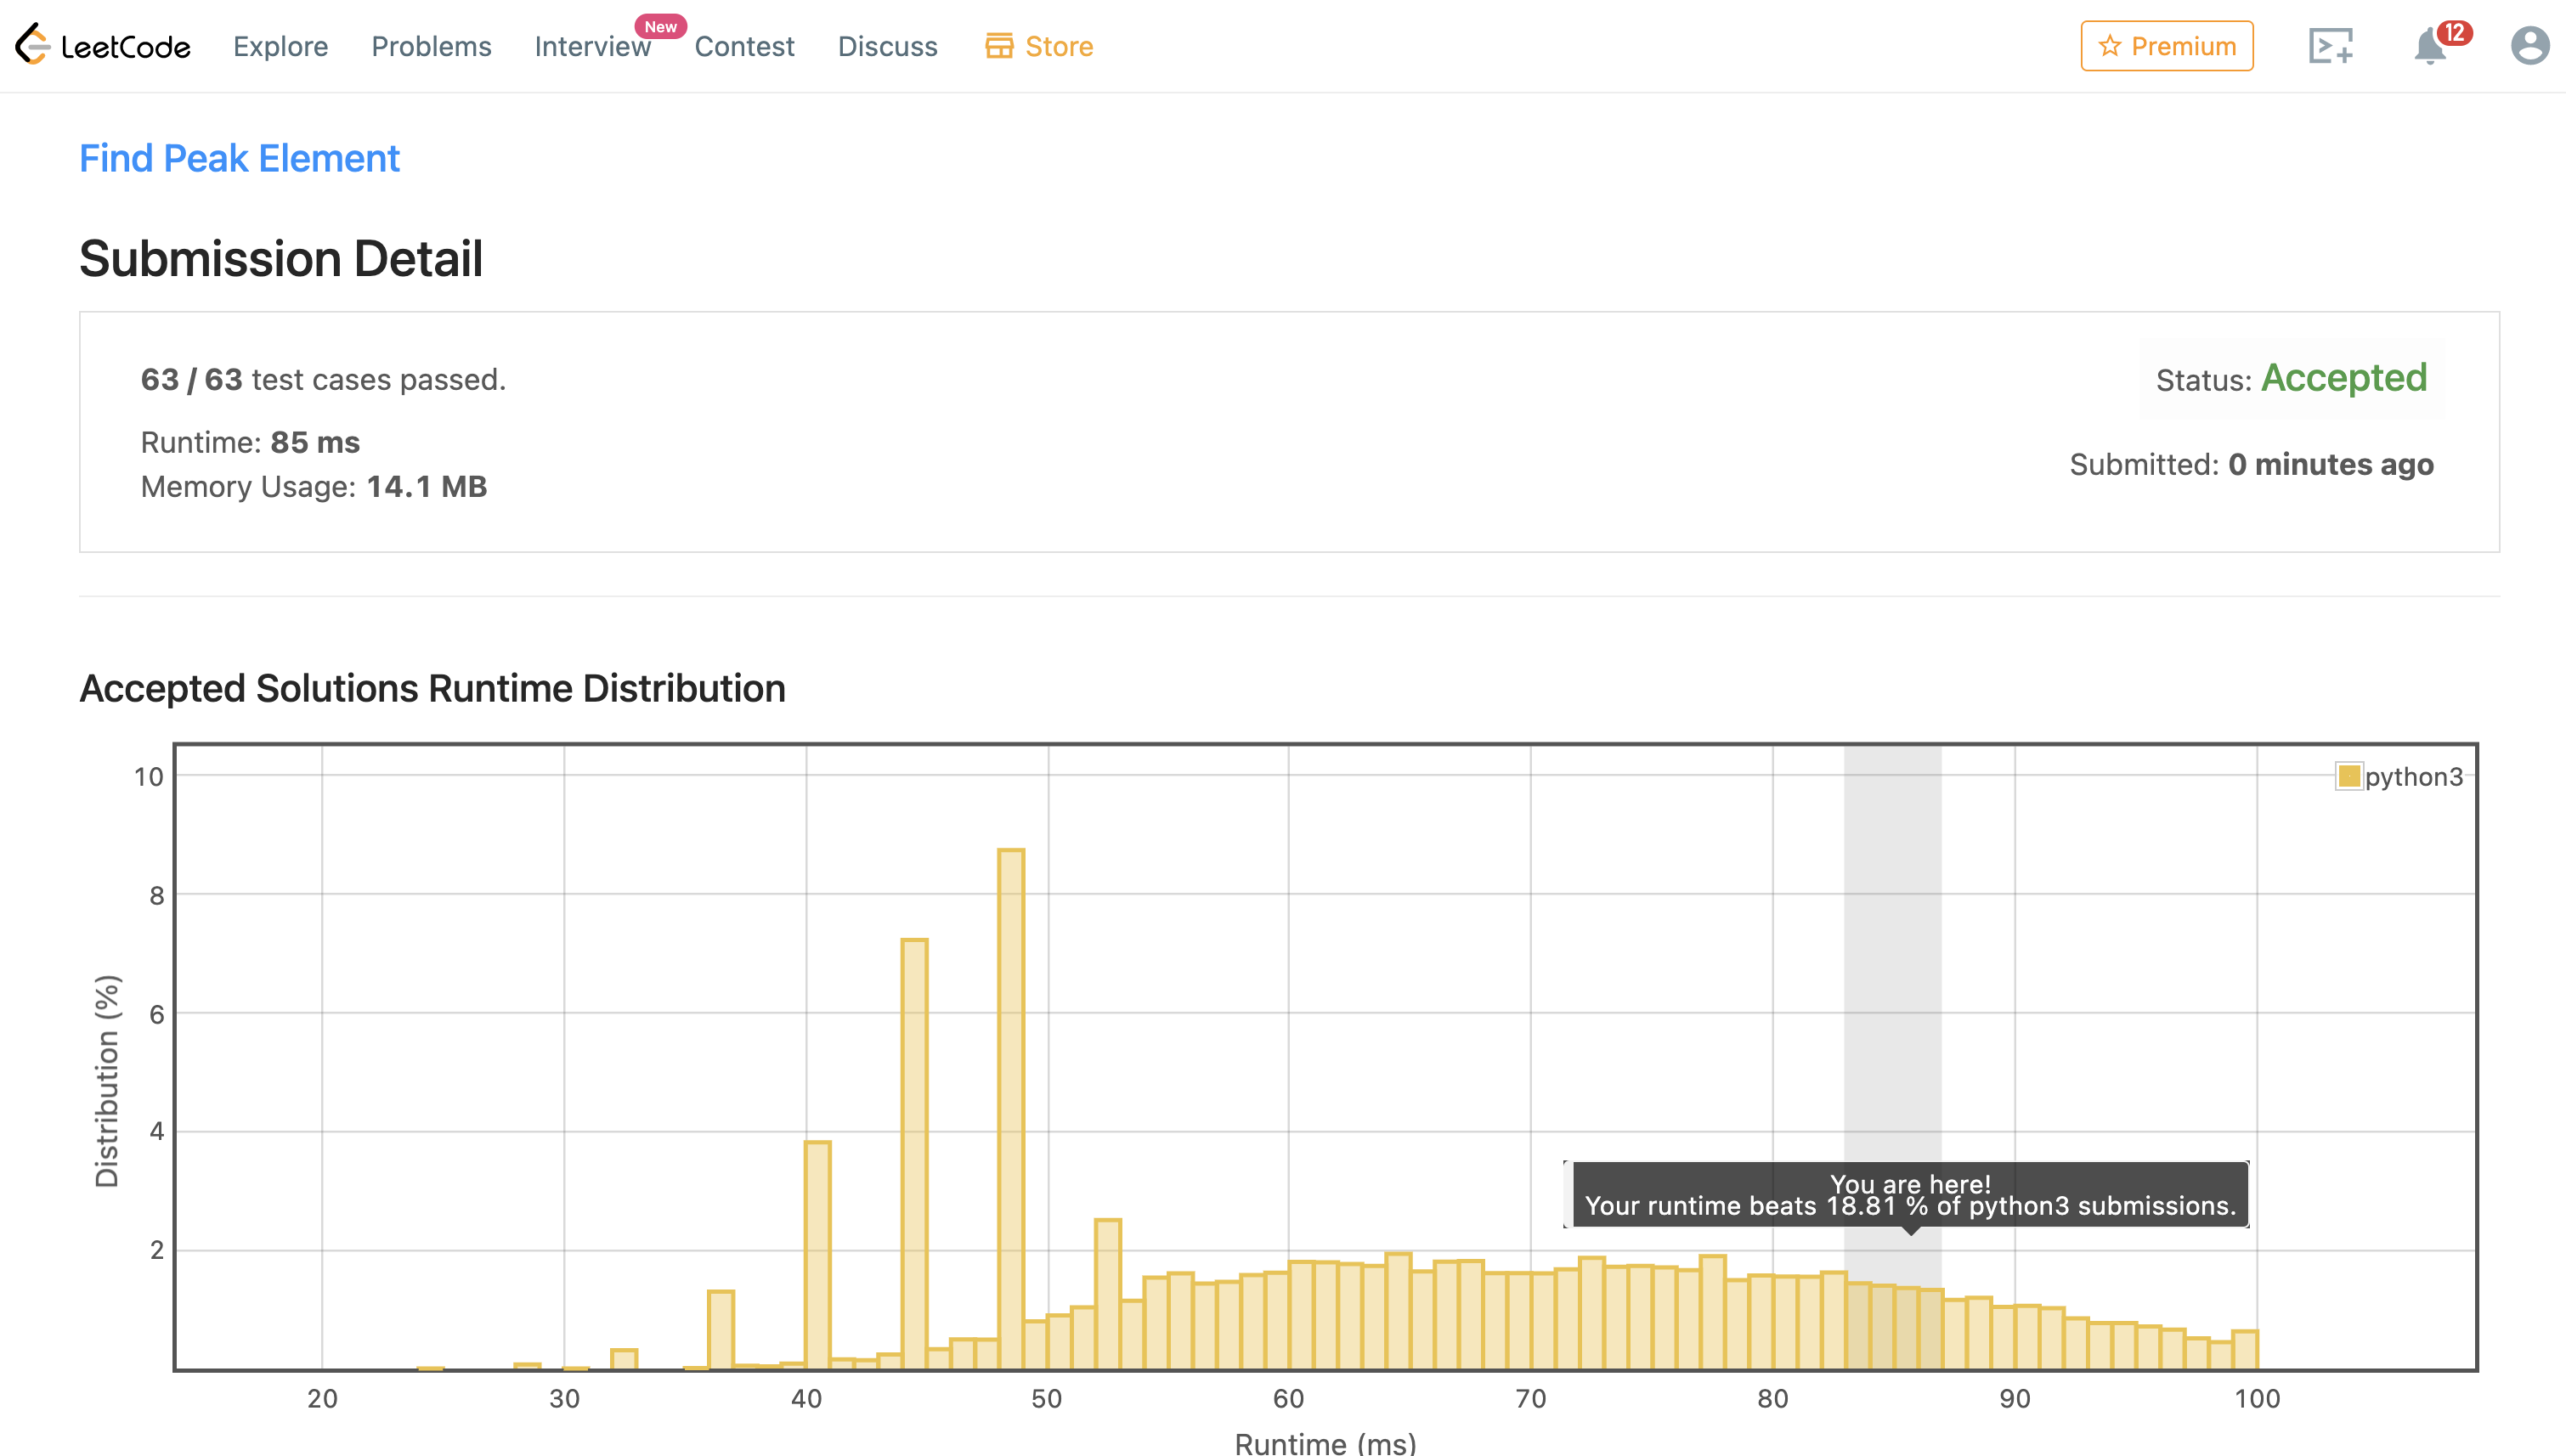Click the 44 ms distribution bar
The image size is (2566, 1456).
914,1152
